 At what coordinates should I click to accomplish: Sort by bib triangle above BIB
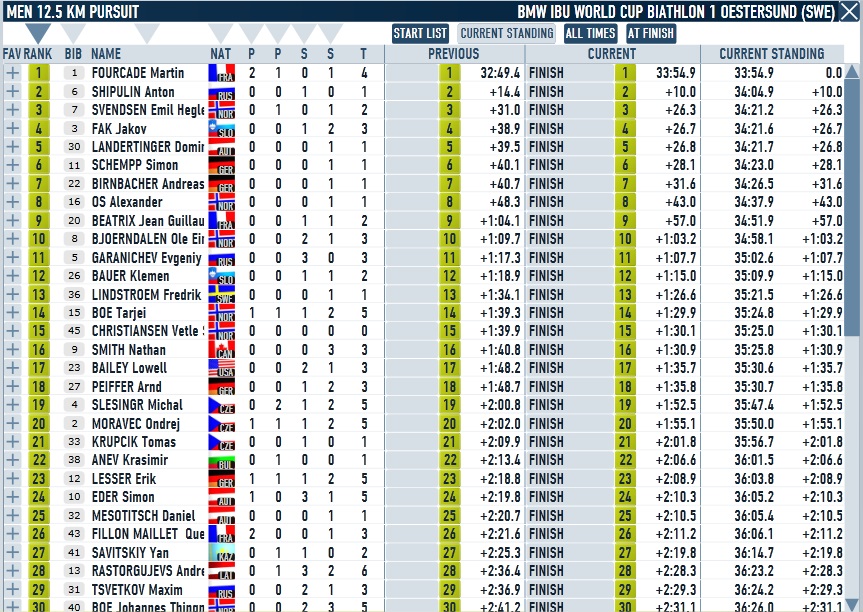click(73, 33)
